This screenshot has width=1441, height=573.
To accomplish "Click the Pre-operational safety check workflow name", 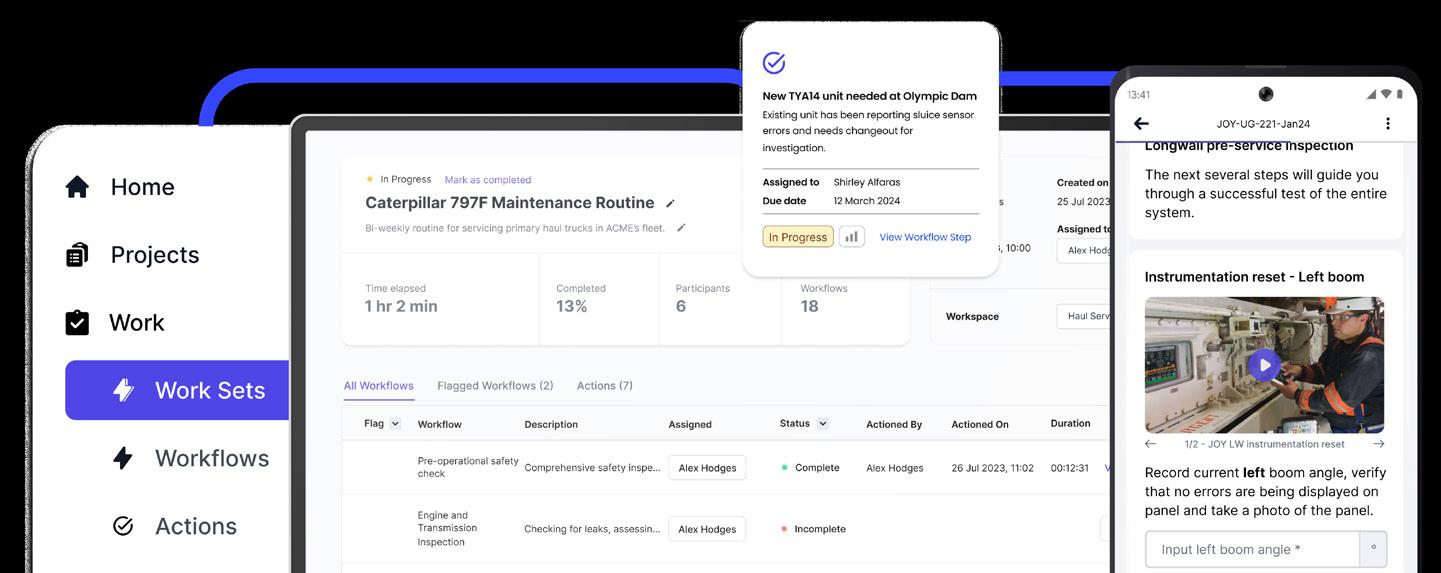I will 468,467.
